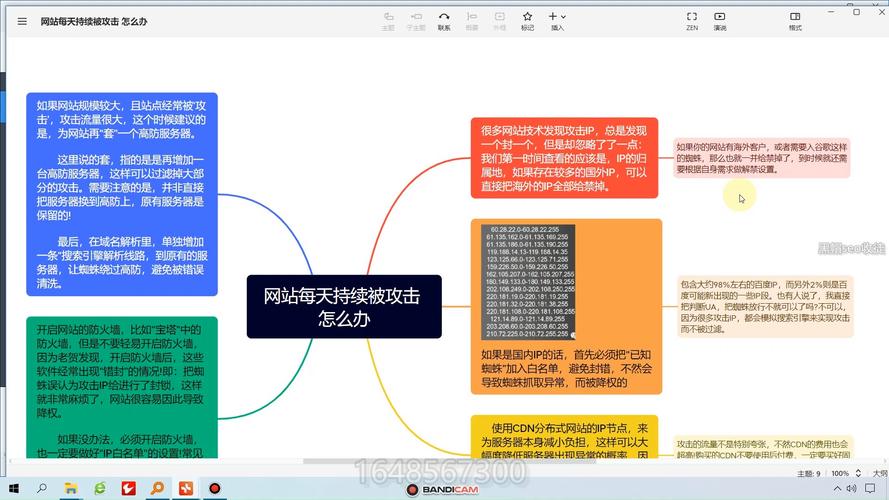Click the document title 网站每天持续被攻击 怎么办
The height and width of the screenshot is (500, 889).
(x=94, y=22)
